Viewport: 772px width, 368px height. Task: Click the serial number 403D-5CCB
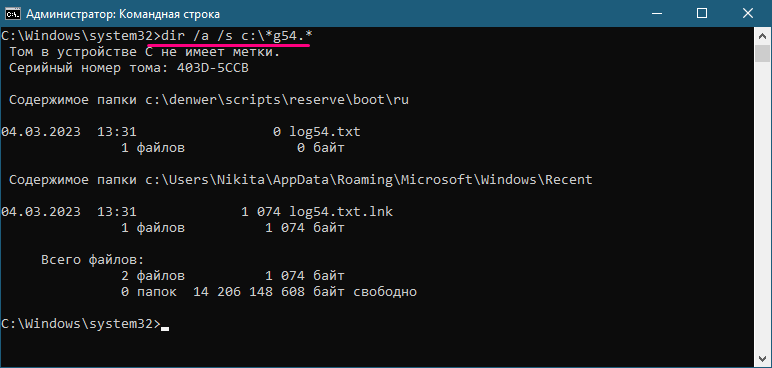click(x=213, y=68)
